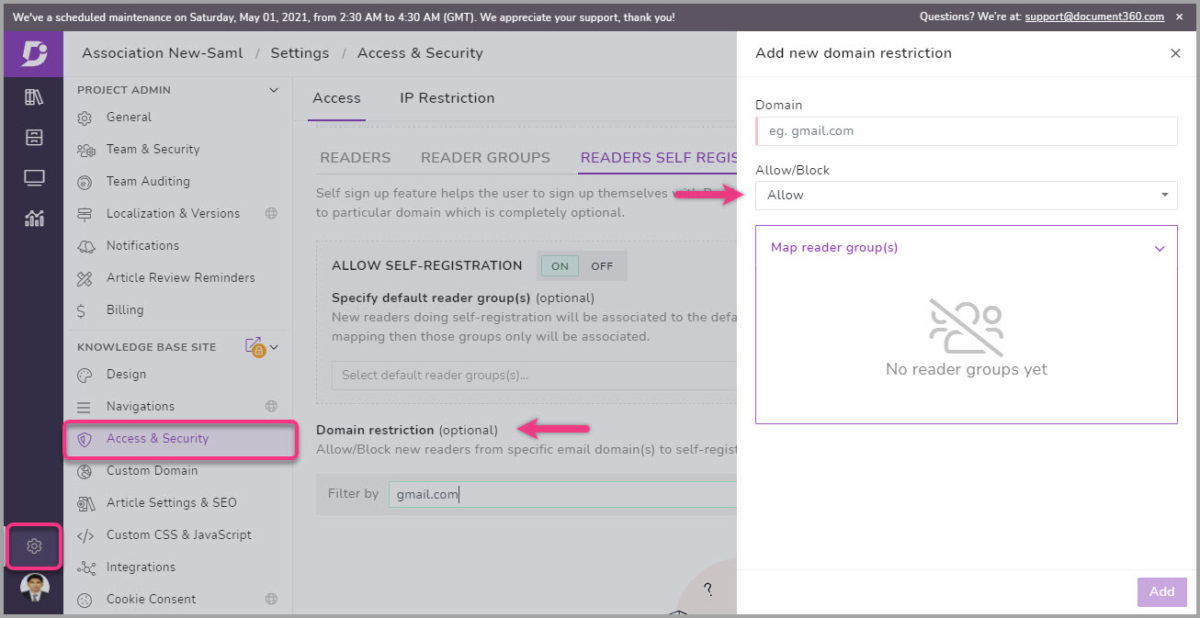Click the Add button in the panel
This screenshot has height=618, width=1200.
[x=1160, y=591]
